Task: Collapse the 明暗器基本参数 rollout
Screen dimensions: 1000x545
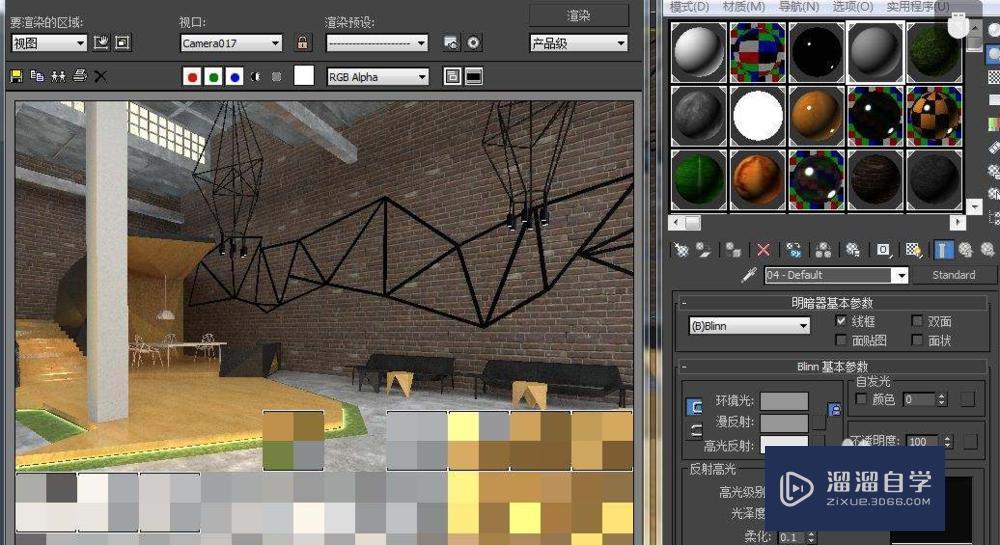Action: (832, 303)
